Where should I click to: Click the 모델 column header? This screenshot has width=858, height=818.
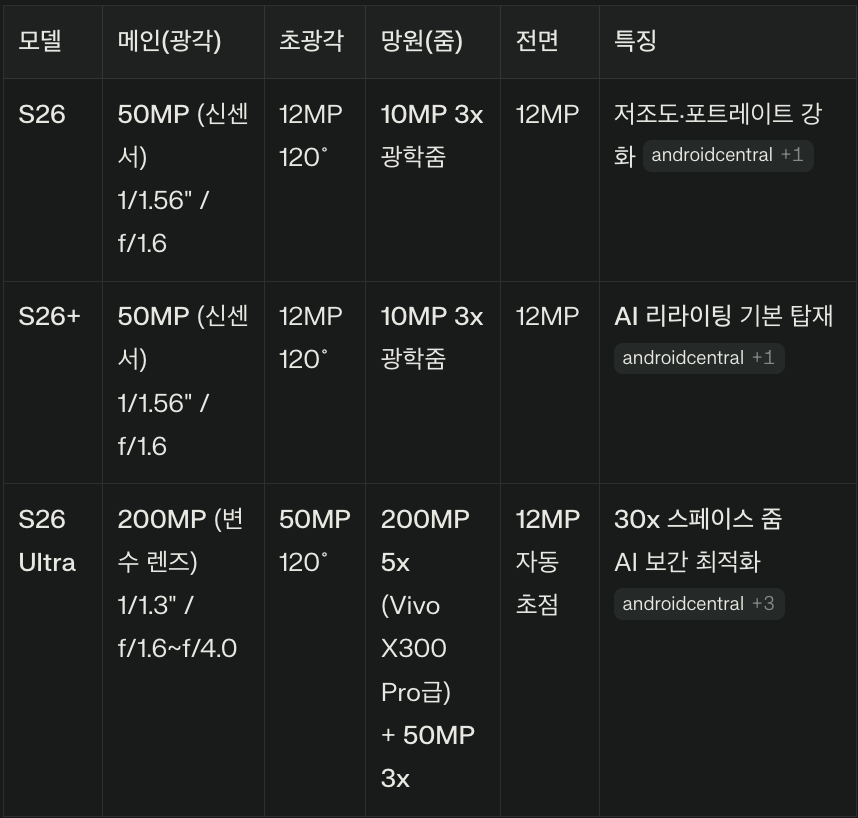pos(40,41)
